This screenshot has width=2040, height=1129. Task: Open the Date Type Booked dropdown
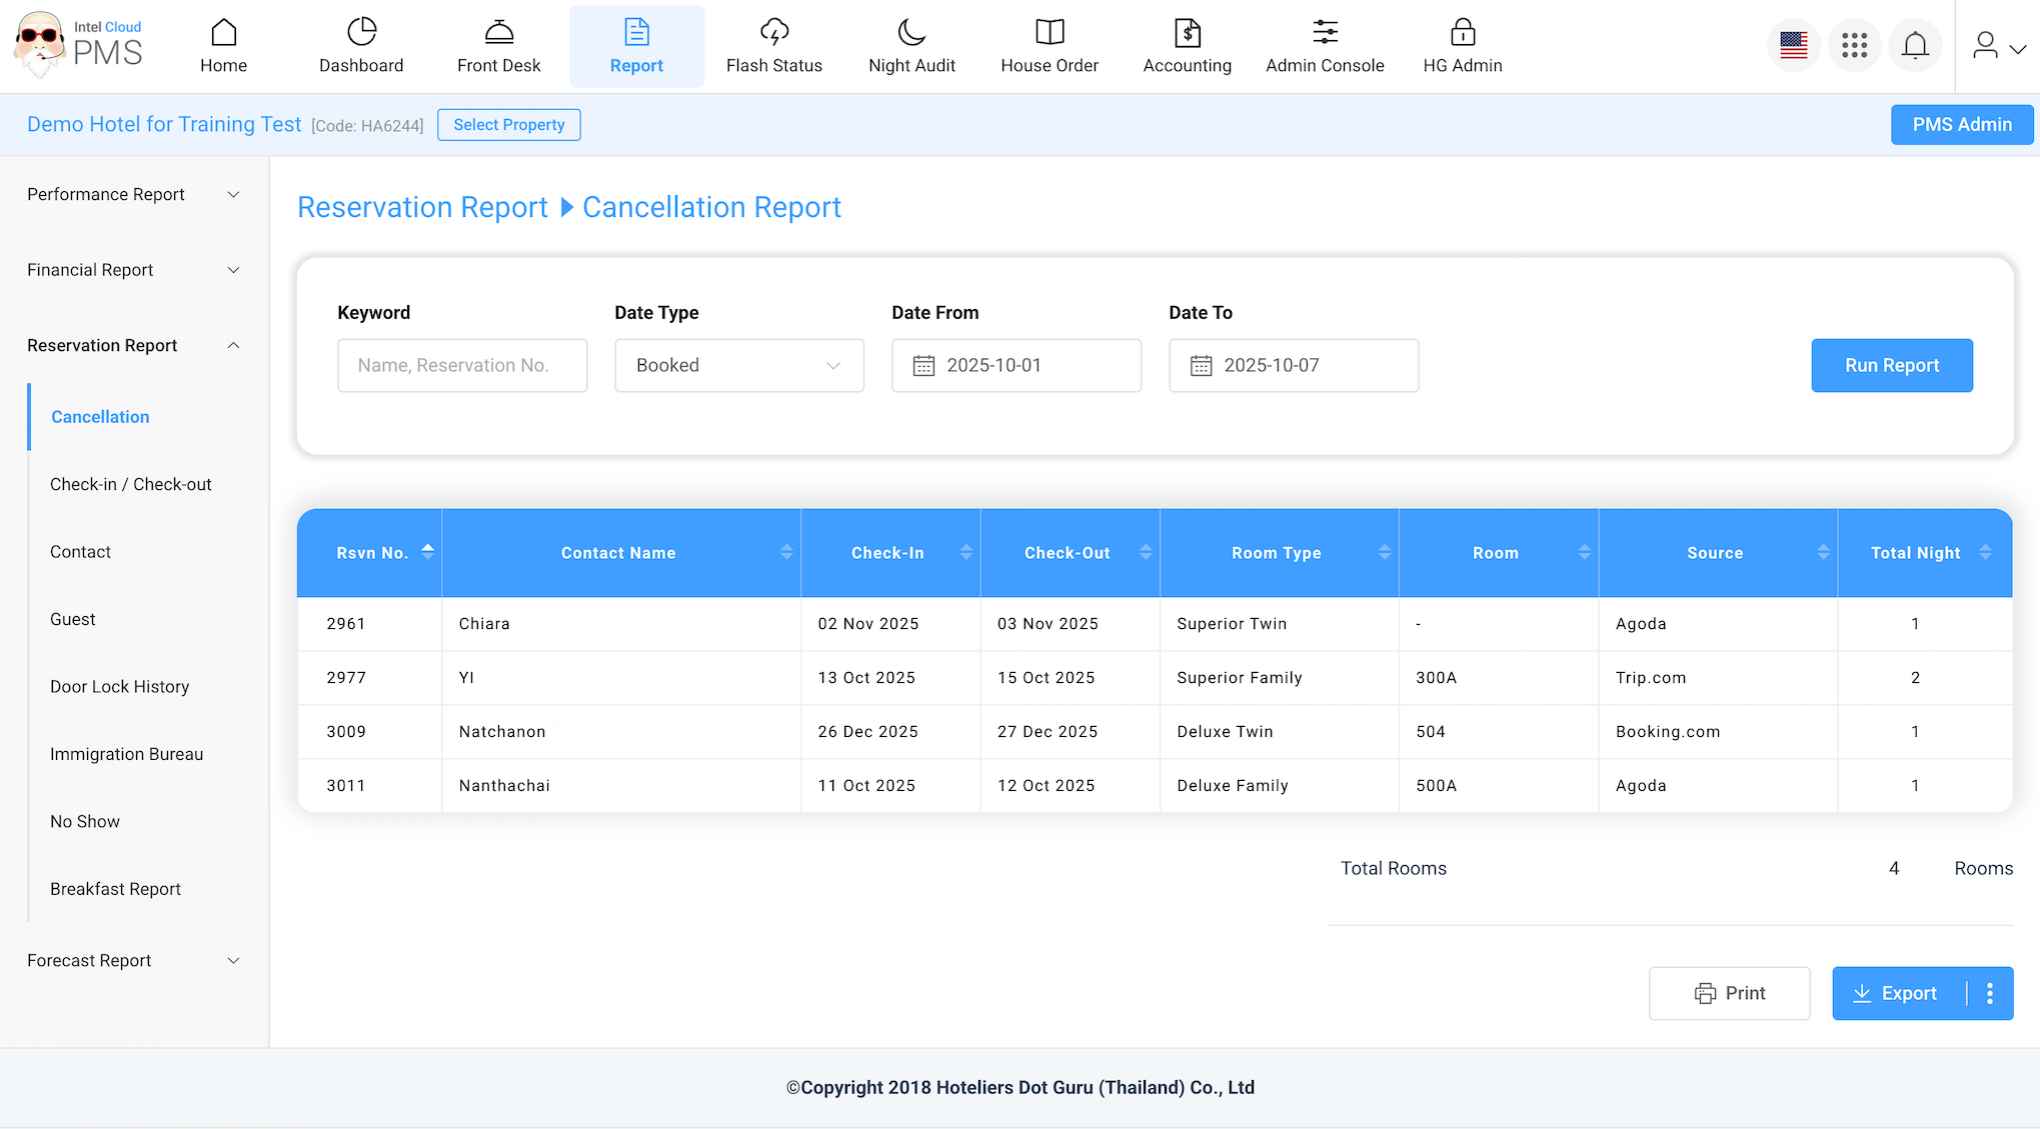pos(739,365)
